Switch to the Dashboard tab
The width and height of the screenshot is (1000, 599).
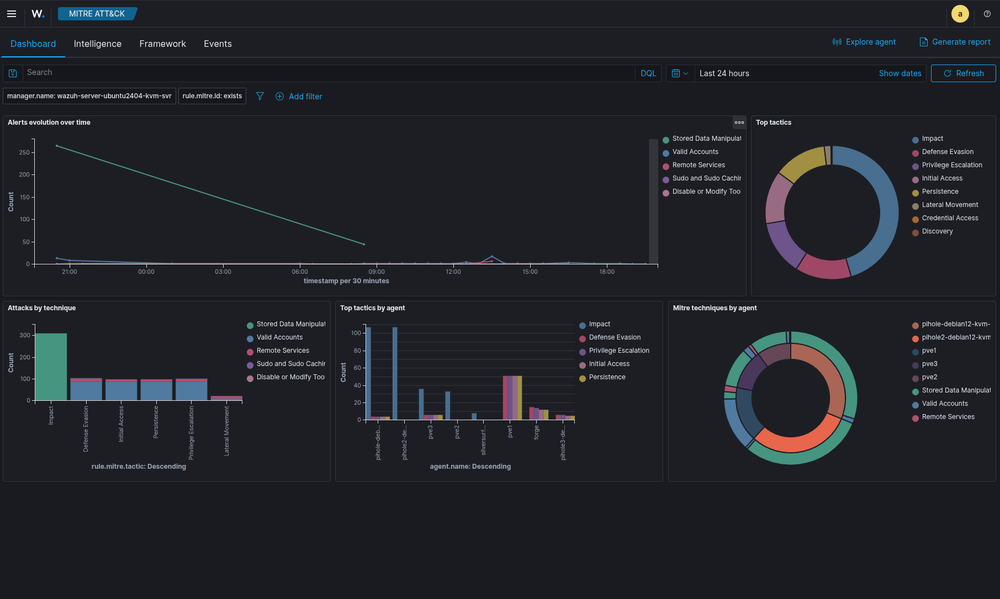(33, 44)
